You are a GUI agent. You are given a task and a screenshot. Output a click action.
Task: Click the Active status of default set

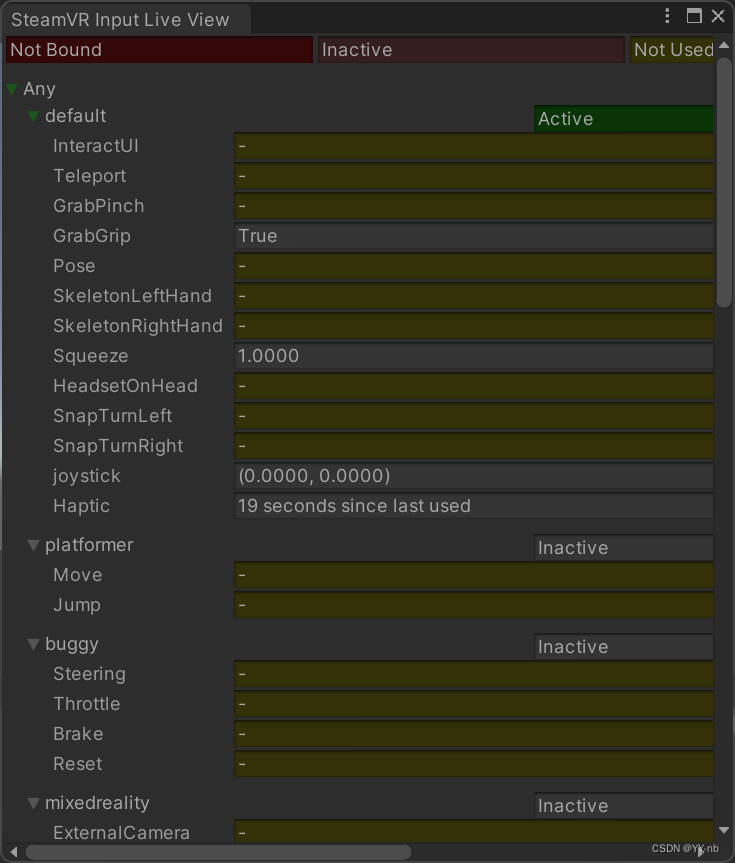click(623, 119)
